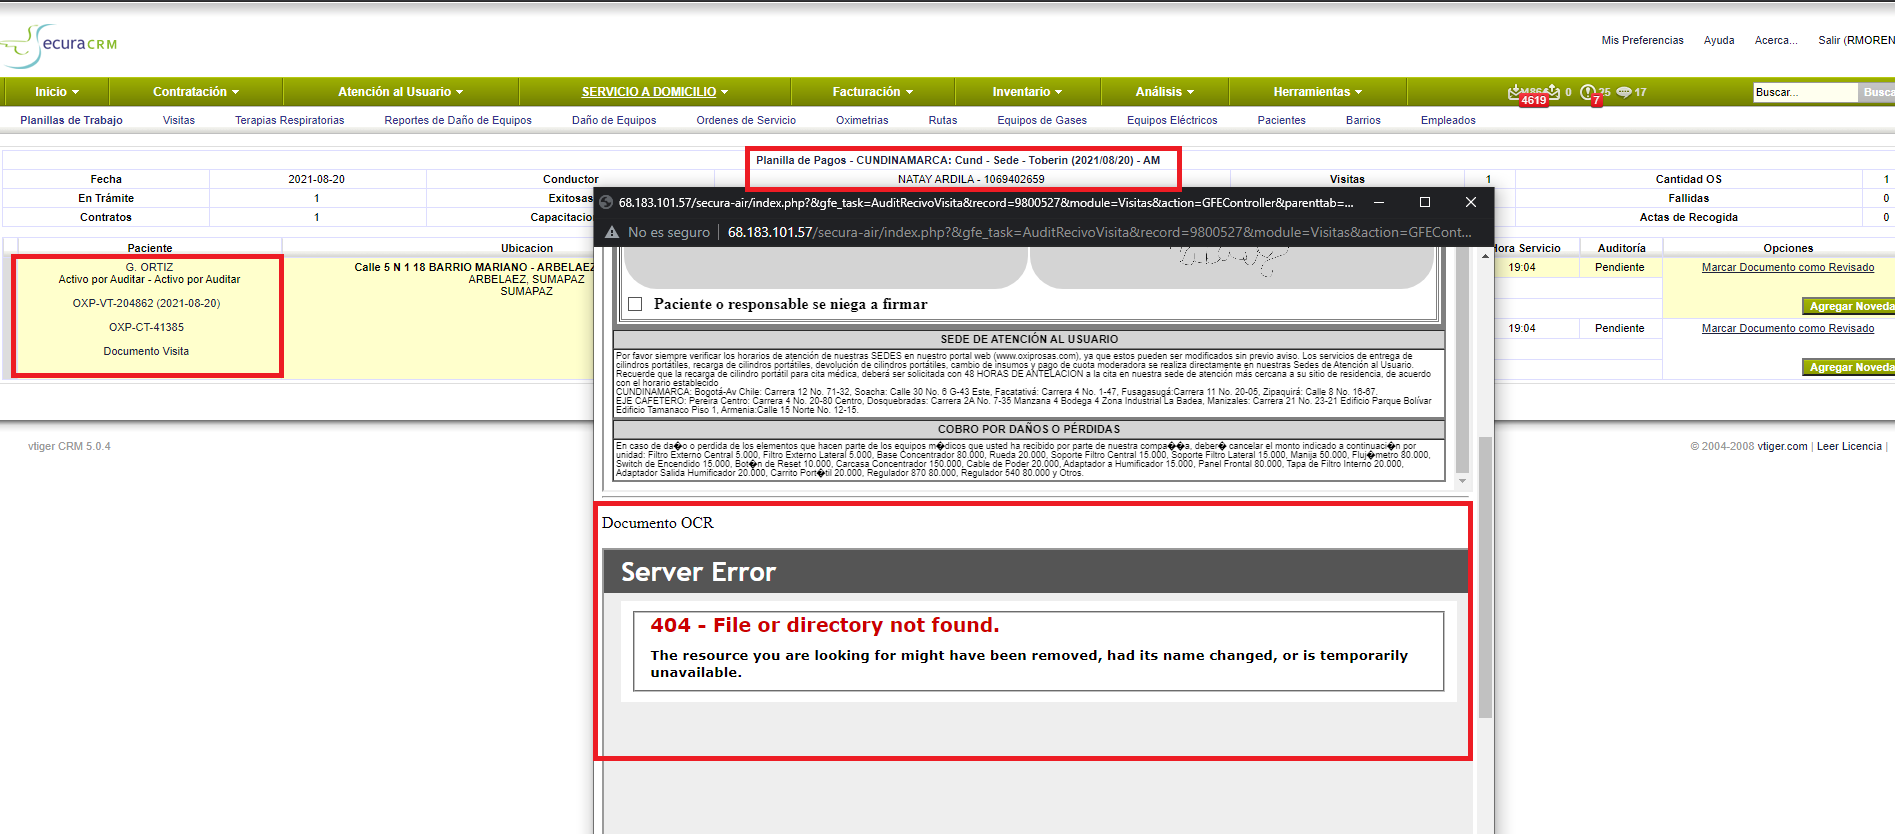Expand the Contratación menu
The width and height of the screenshot is (1895, 834).
pyautogui.click(x=196, y=92)
